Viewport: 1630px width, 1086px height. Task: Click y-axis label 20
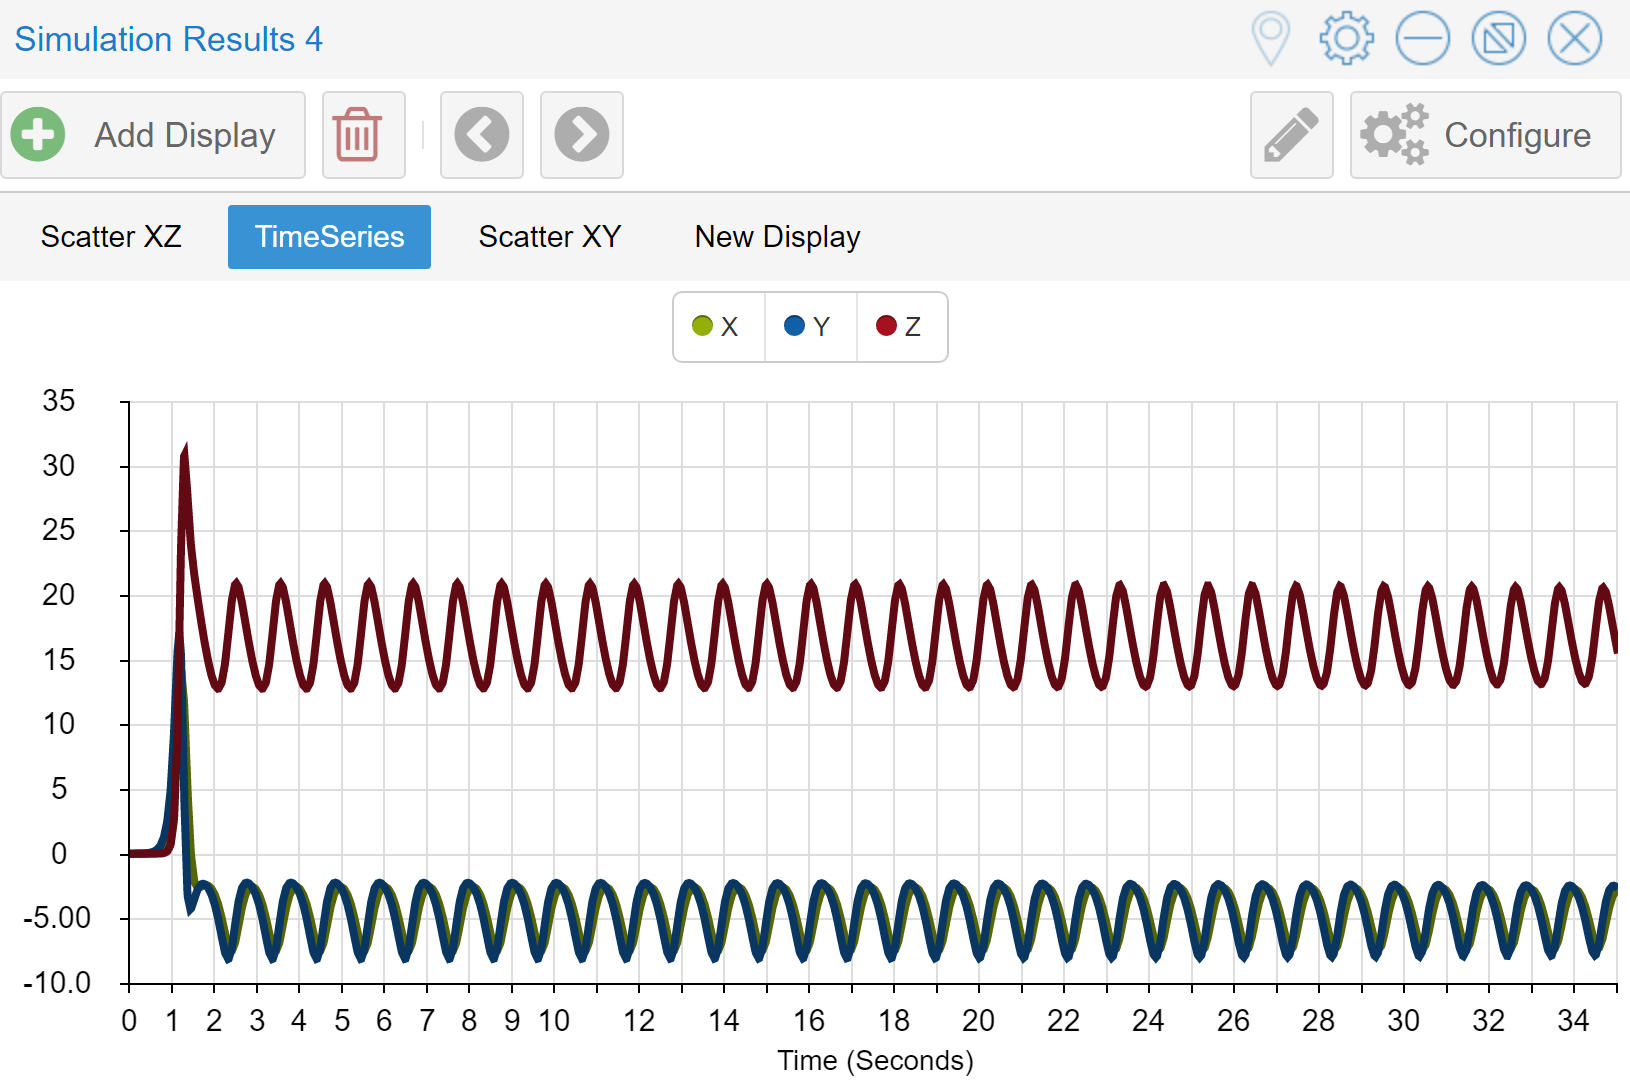coord(59,595)
